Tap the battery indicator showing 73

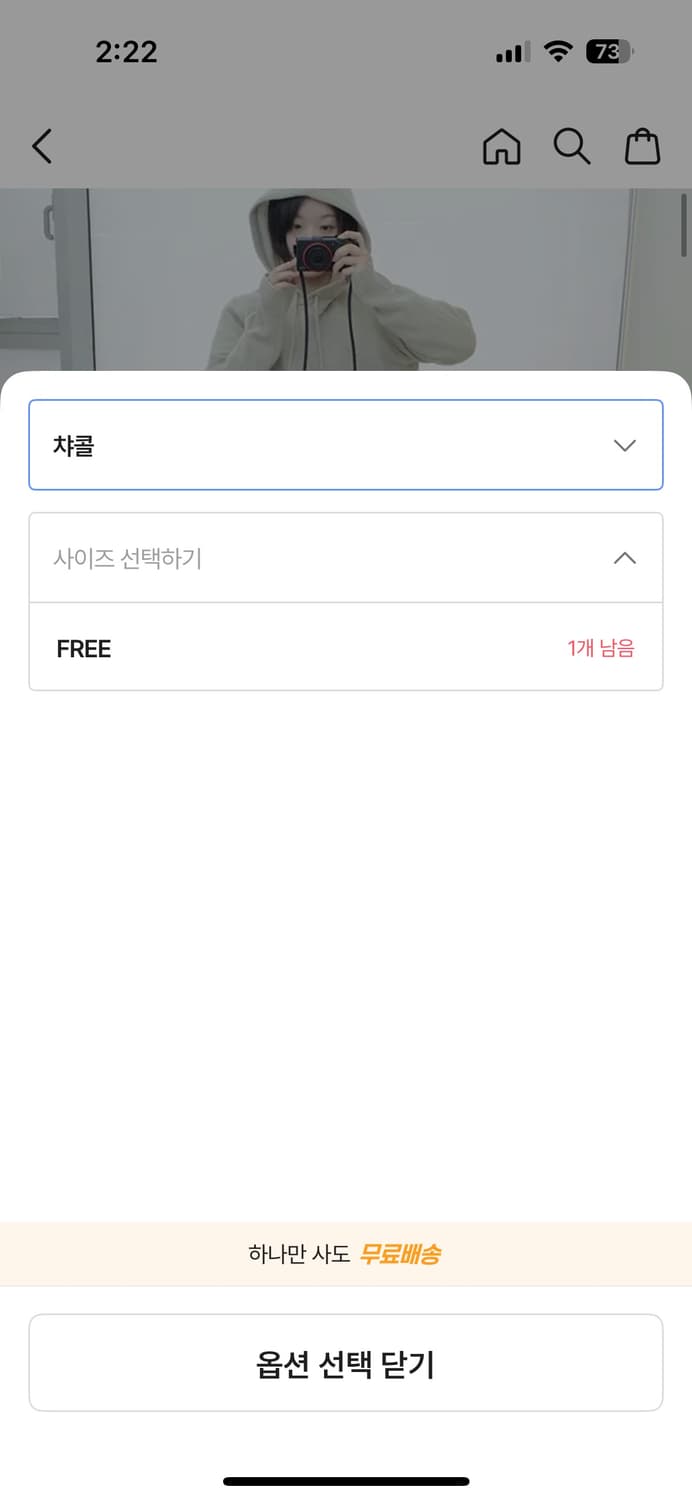607,52
